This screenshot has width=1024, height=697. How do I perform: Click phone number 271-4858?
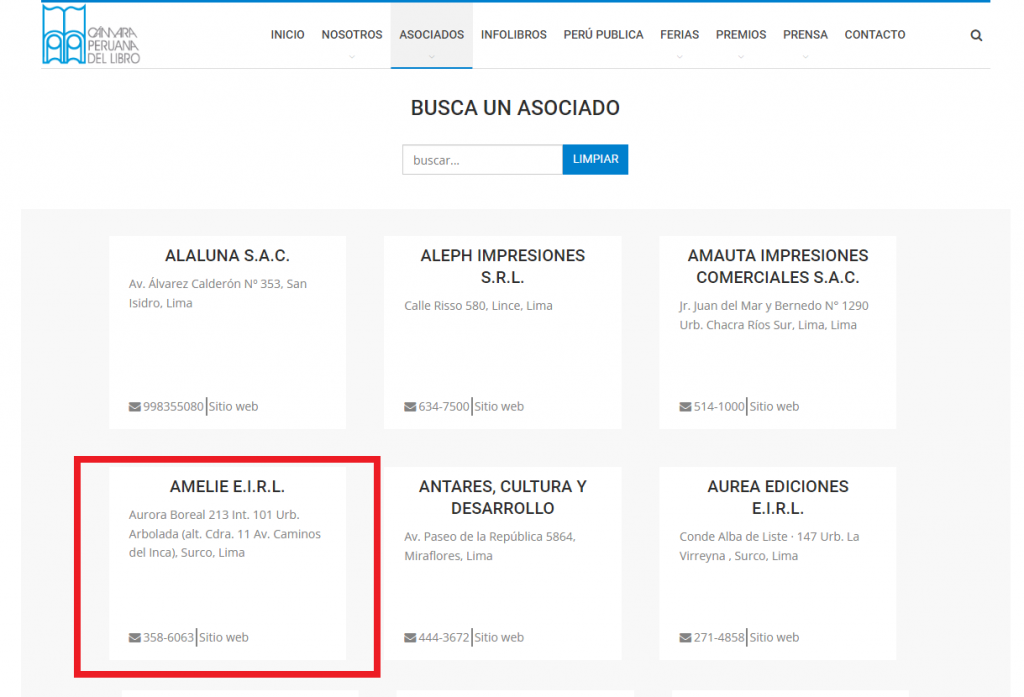coord(719,637)
